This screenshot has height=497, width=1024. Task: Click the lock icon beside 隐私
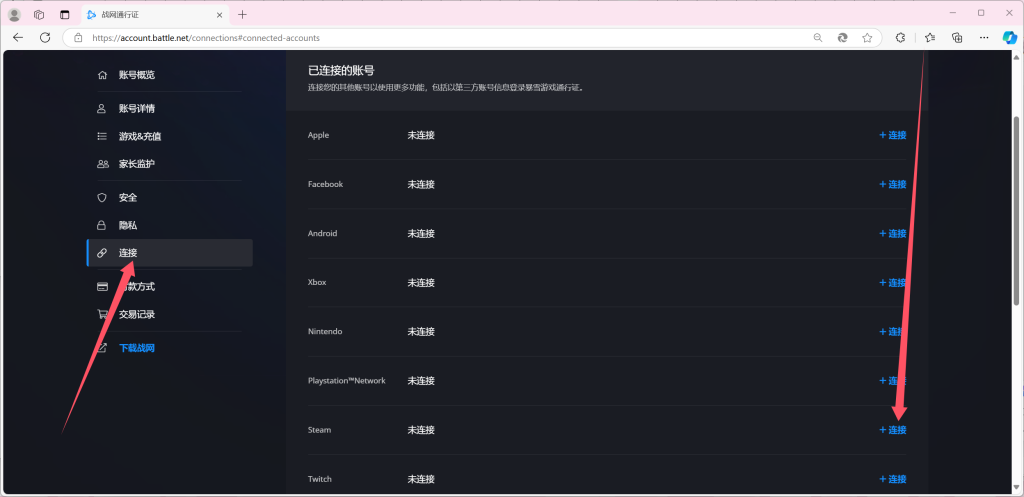point(102,225)
